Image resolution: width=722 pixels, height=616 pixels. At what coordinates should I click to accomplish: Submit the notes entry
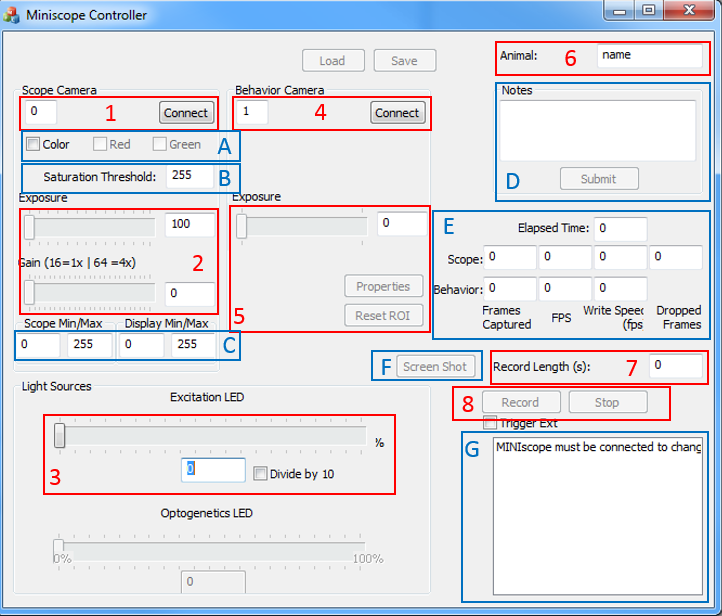click(x=598, y=179)
